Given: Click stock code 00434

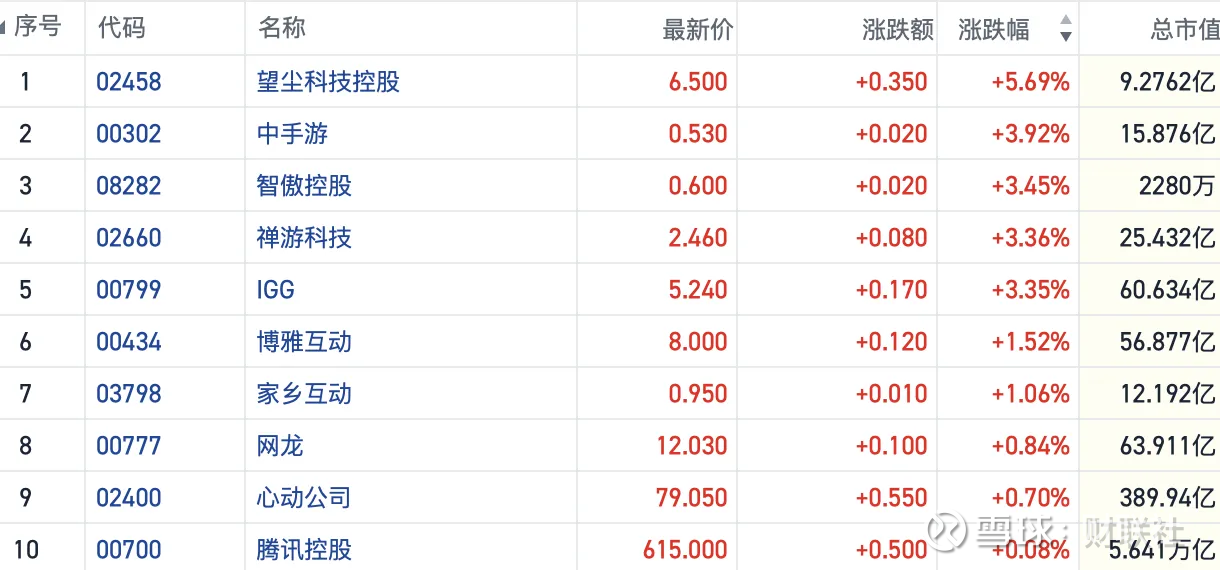Looking at the screenshot, I should tap(129, 341).
